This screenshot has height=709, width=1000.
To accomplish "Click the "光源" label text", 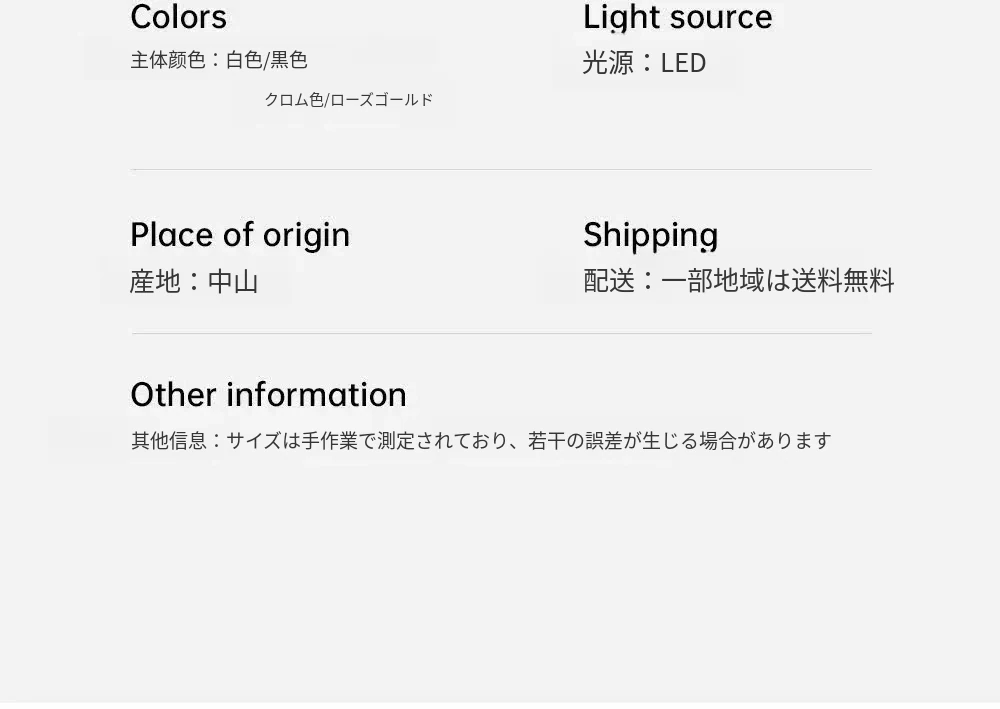I will coord(608,63).
